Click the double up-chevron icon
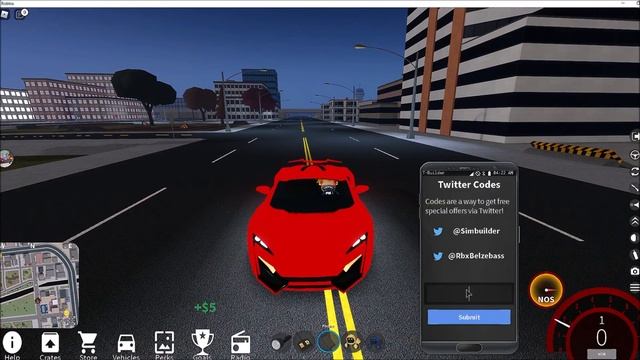Screen dimensions: 640x360 point(635,221)
